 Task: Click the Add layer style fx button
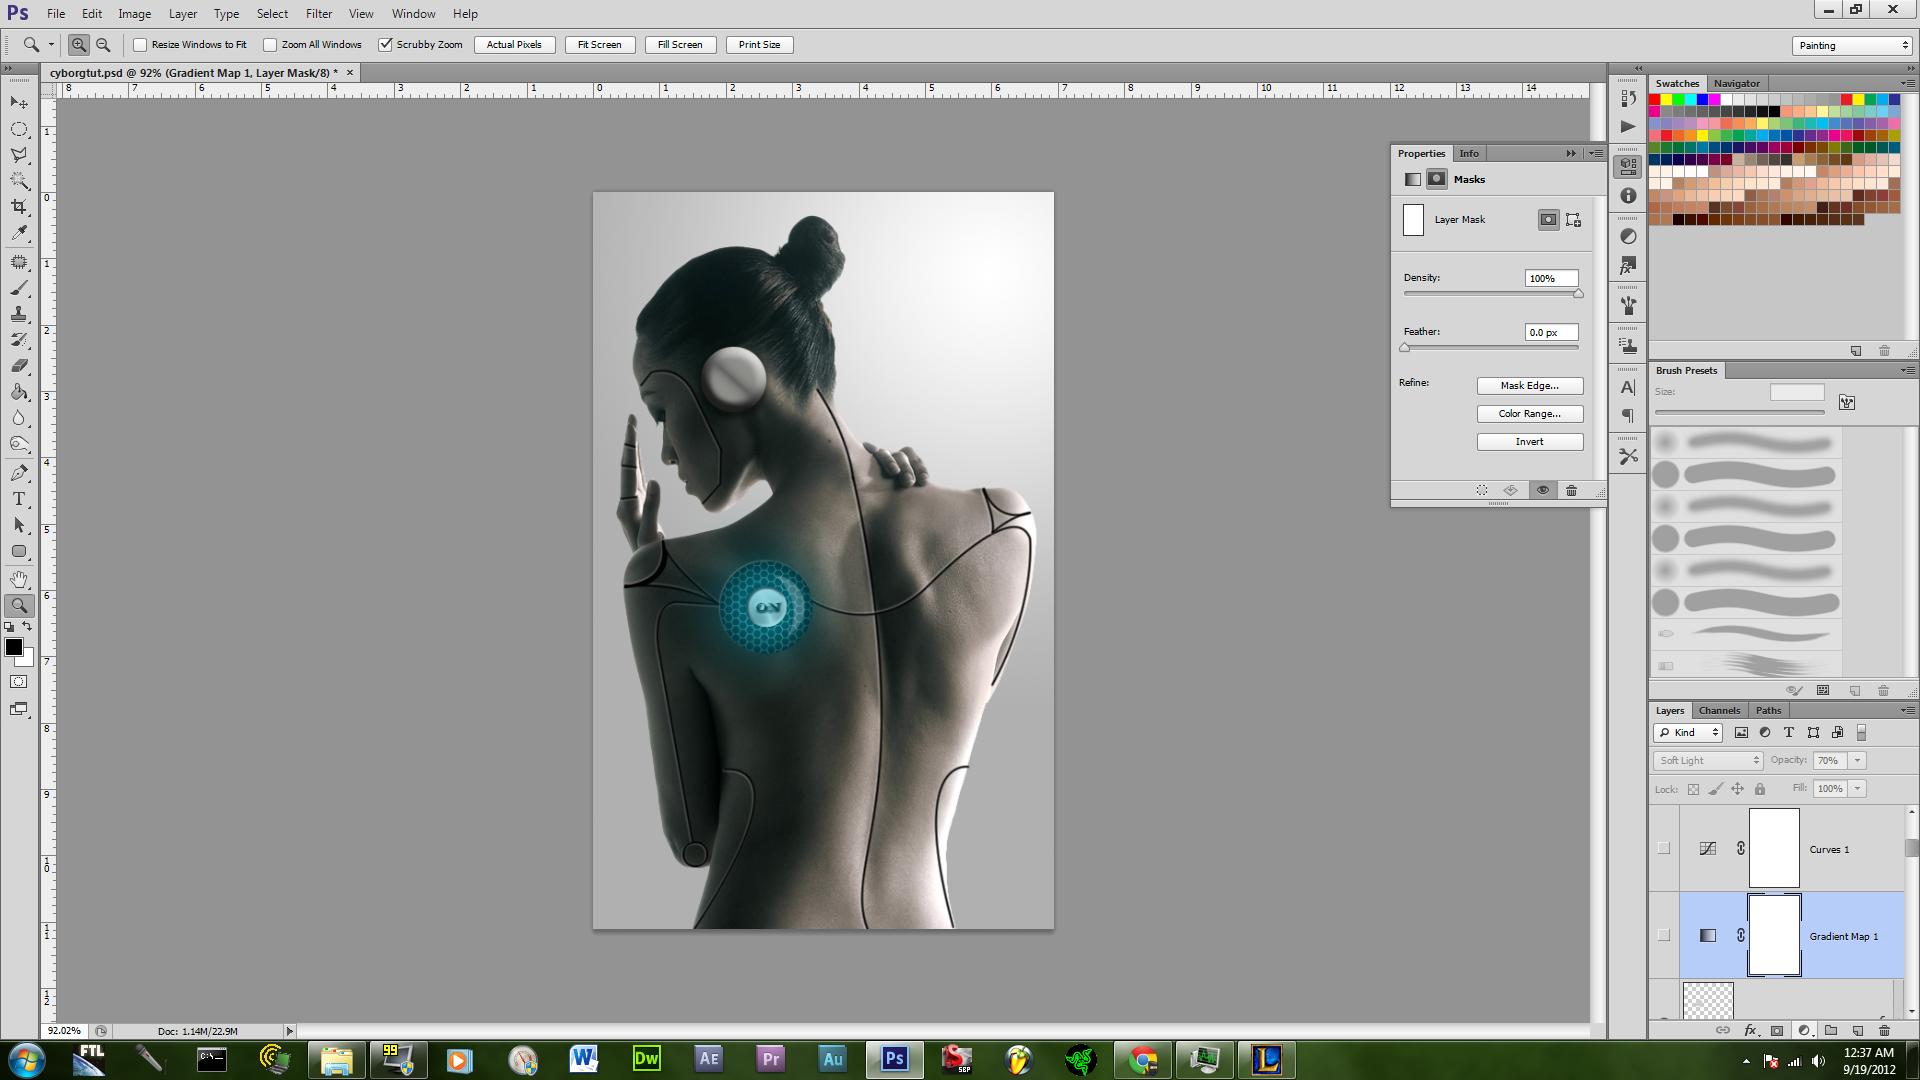[1750, 1030]
